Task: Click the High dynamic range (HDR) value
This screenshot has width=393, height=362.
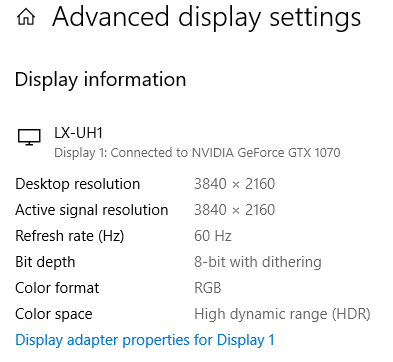Action: (282, 314)
